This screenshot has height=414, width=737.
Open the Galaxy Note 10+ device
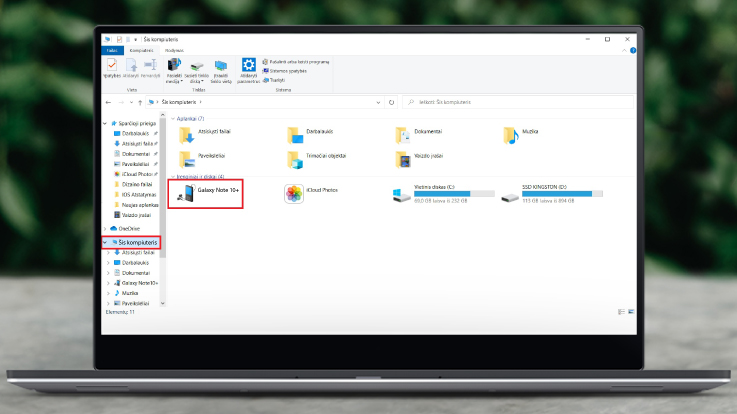point(206,192)
